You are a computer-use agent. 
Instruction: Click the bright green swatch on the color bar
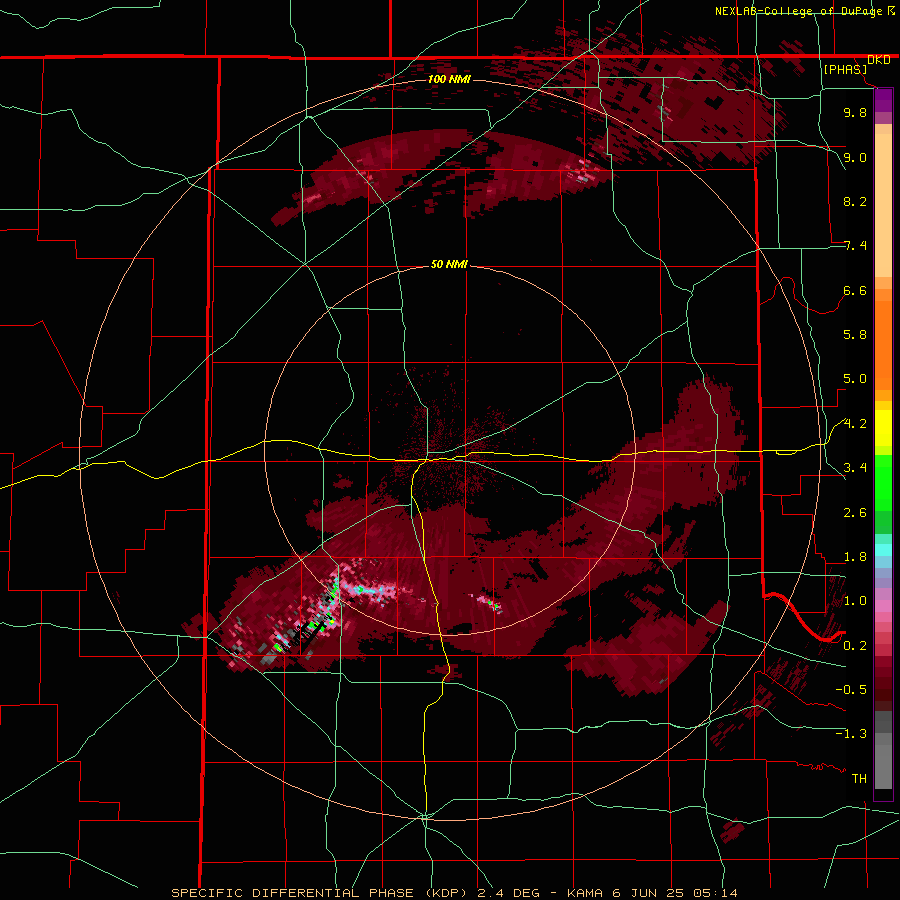(883, 482)
